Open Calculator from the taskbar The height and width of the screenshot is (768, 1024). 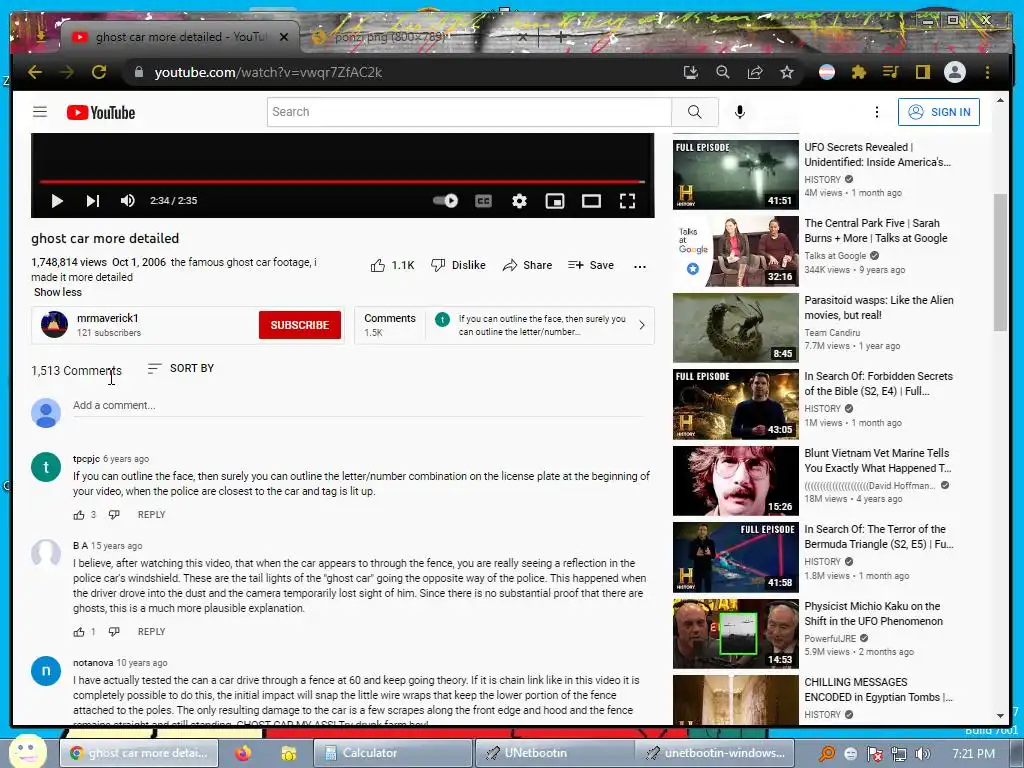click(x=392, y=753)
